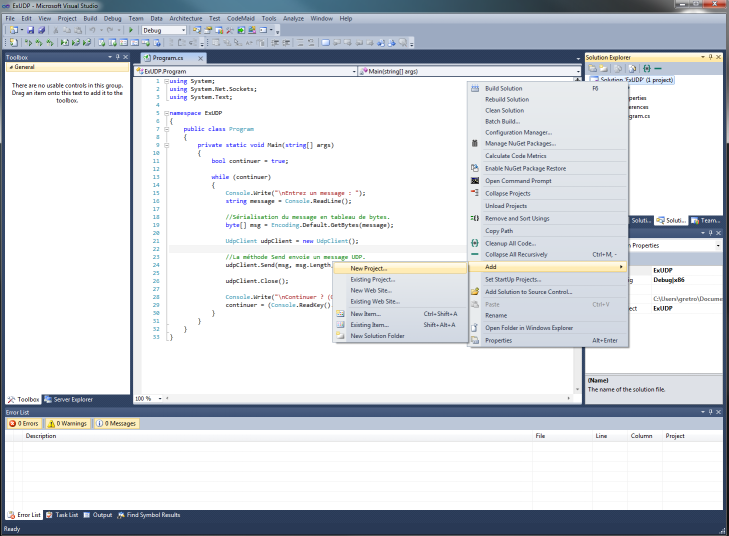Toggle the 0 Warnings filter button
The height and width of the screenshot is (536, 729).
click(68, 423)
